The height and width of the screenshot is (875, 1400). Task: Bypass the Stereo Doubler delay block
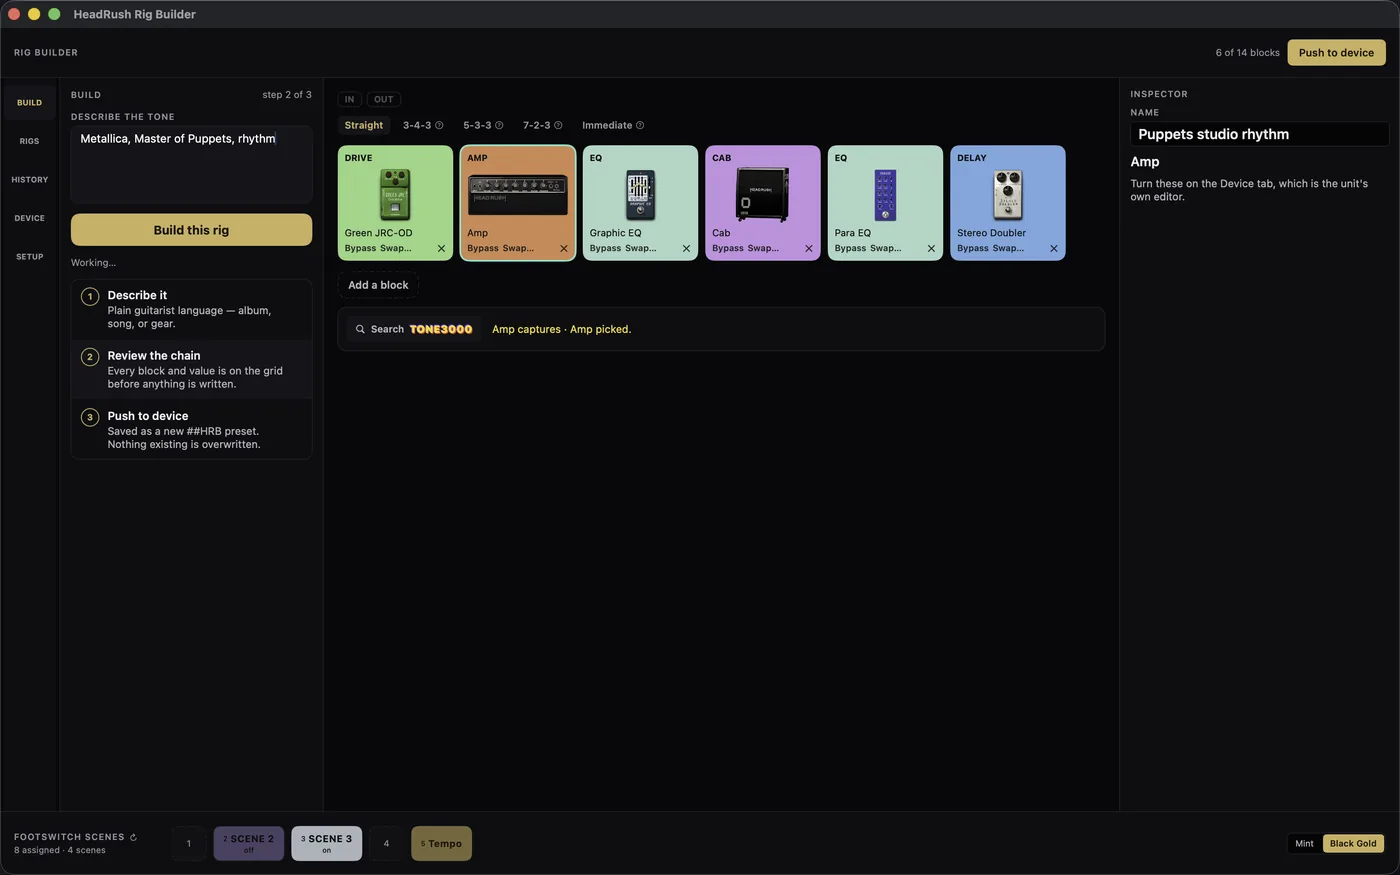pyautogui.click(x=973, y=248)
